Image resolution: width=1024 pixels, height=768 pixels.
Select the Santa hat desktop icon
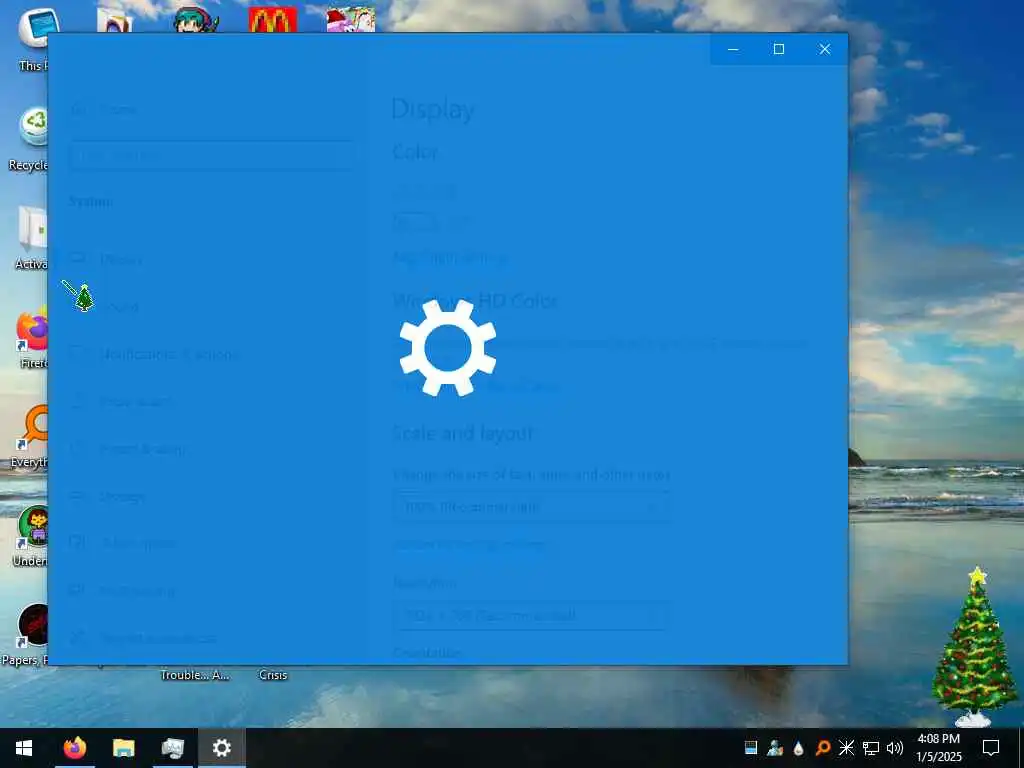[x=351, y=20]
